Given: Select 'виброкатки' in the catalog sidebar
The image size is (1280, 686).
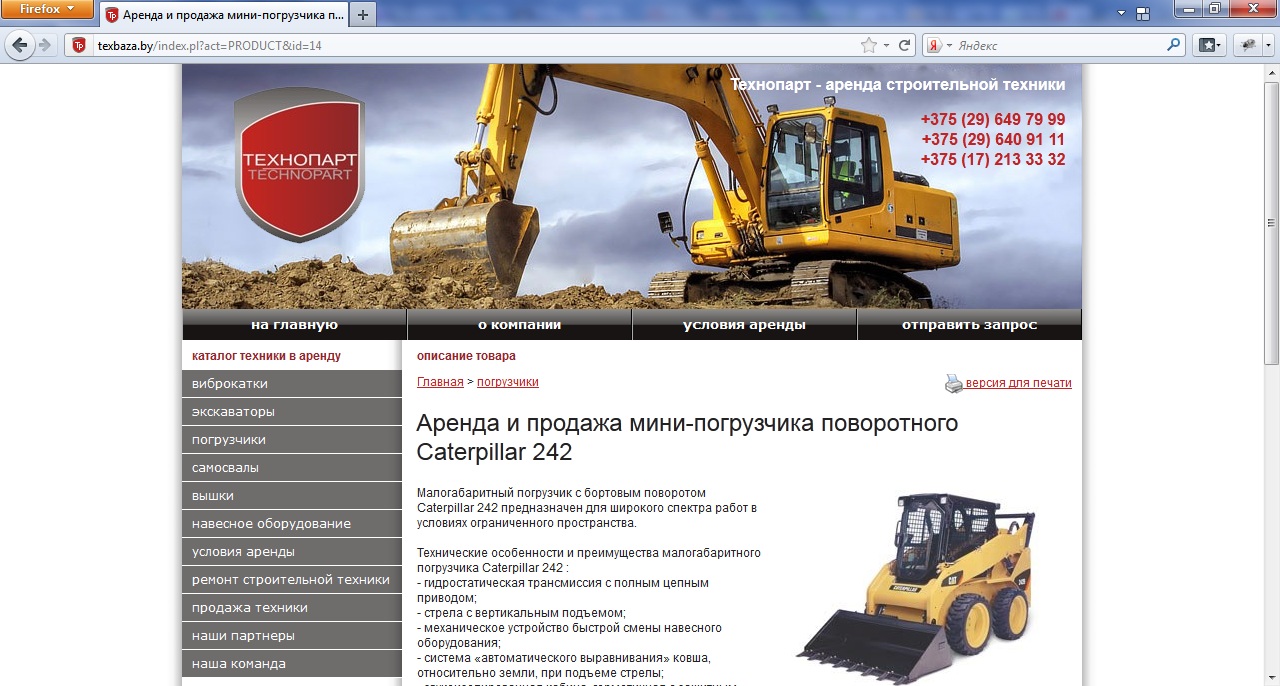Looking at the screenshot, I should pos(292,384).
